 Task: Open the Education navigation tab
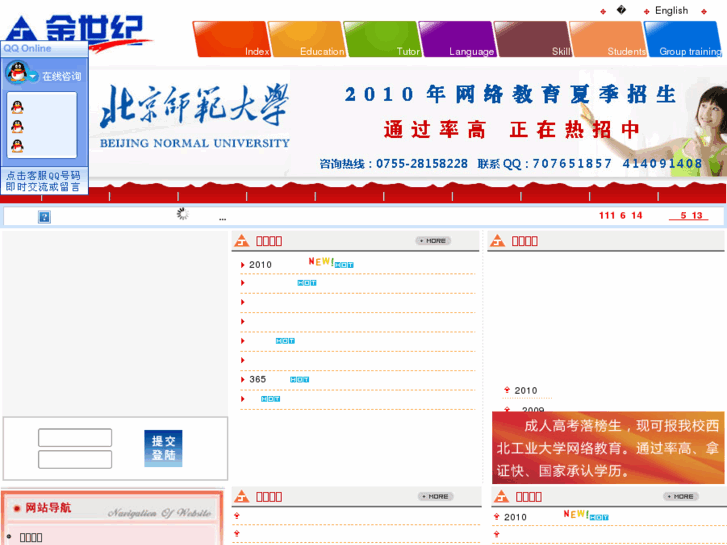click(x=306, y=39)
